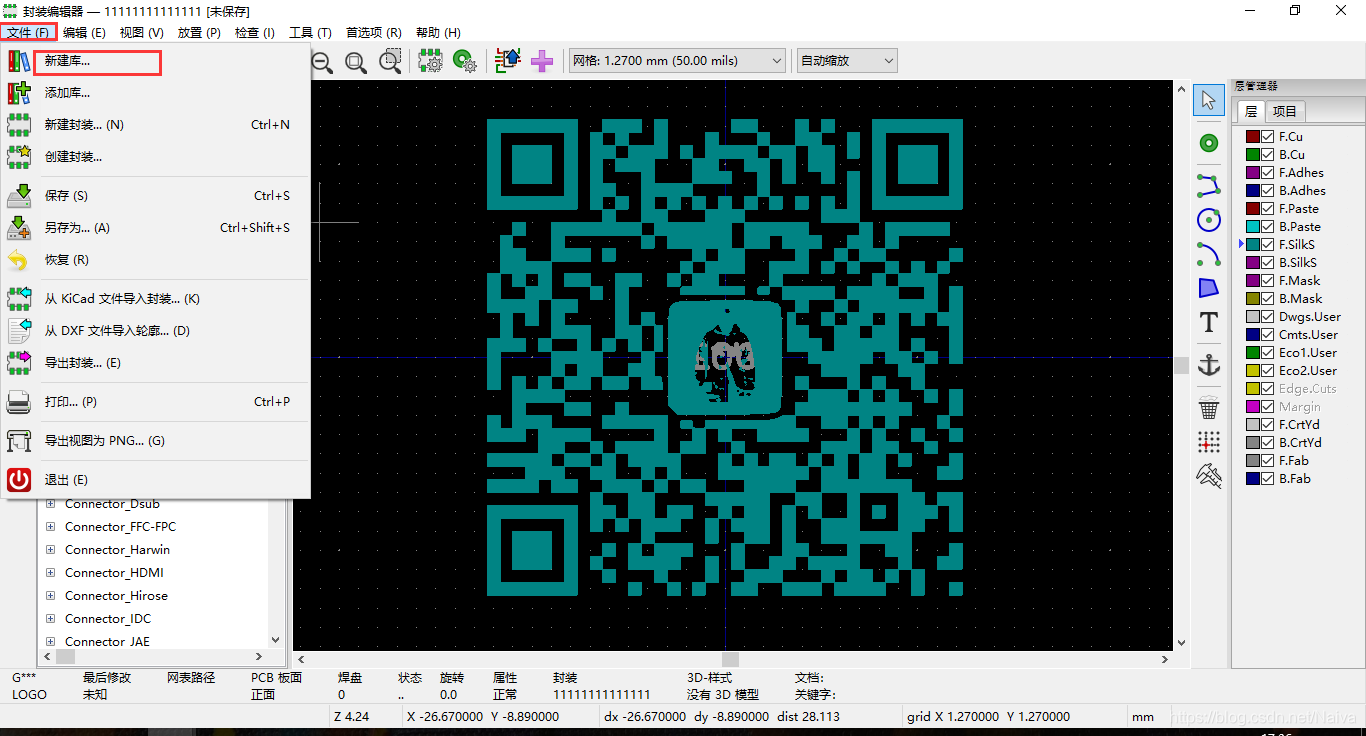This screenshot has height=736, width=1366.
Task: Select the delete (trash) tool
Action: 1209,407
